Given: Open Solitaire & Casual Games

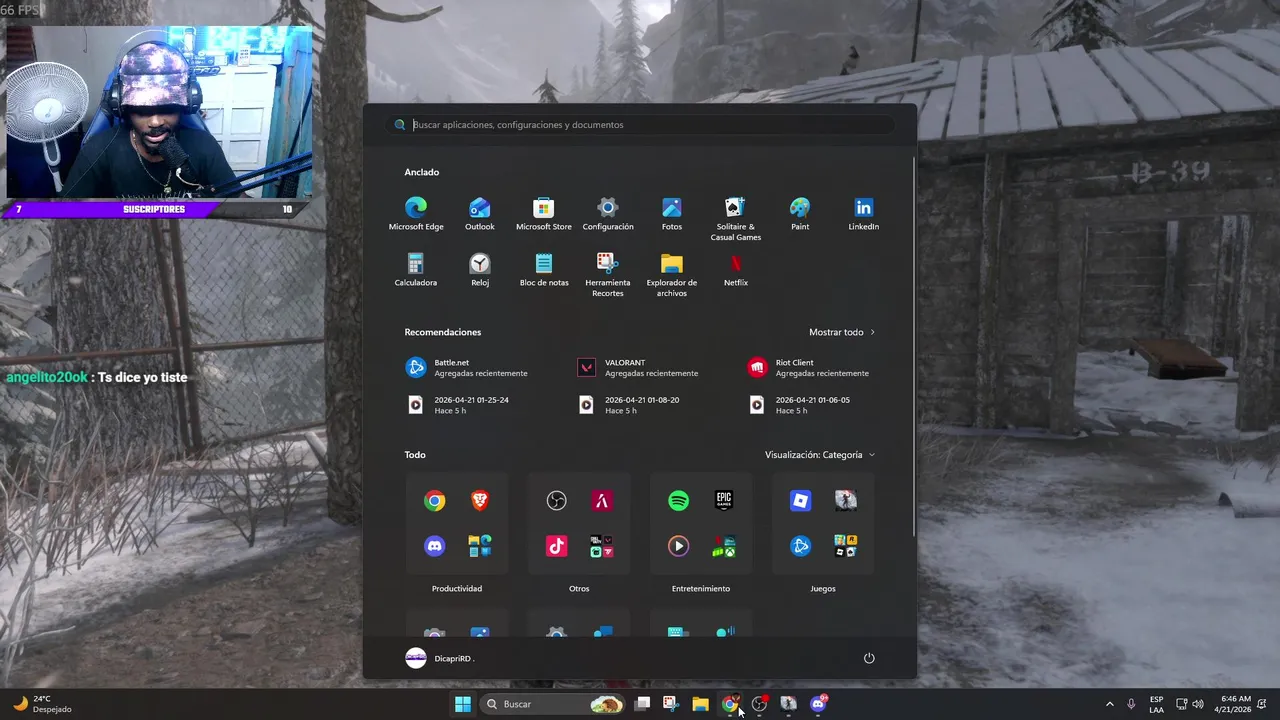Looking at the screenshot, I should click(736, 219).
